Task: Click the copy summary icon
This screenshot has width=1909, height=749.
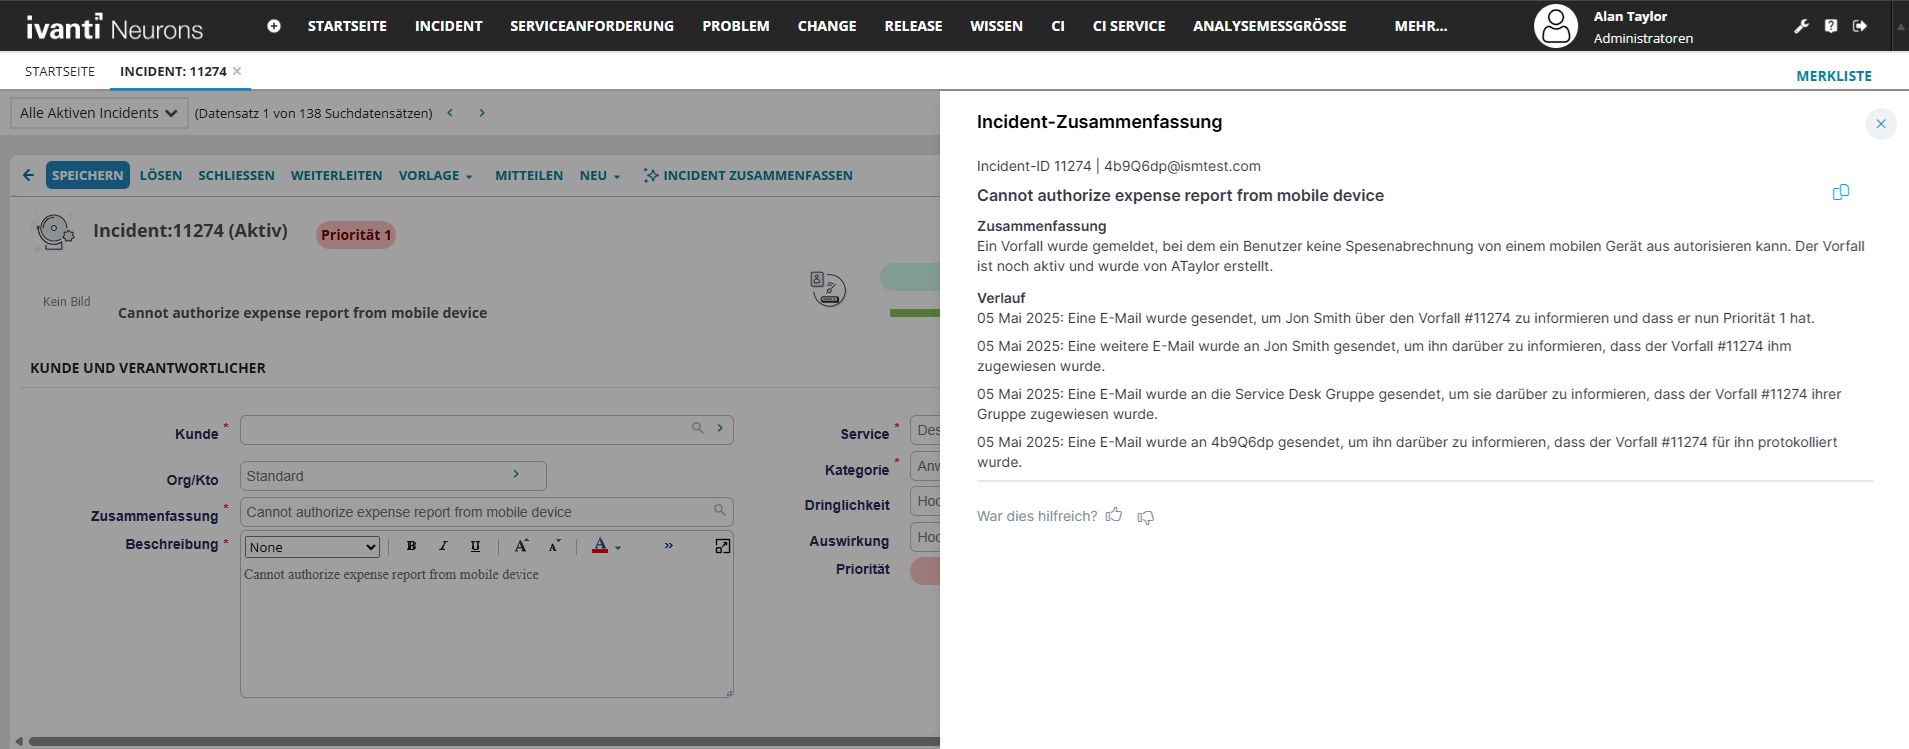Action: 1840,192
